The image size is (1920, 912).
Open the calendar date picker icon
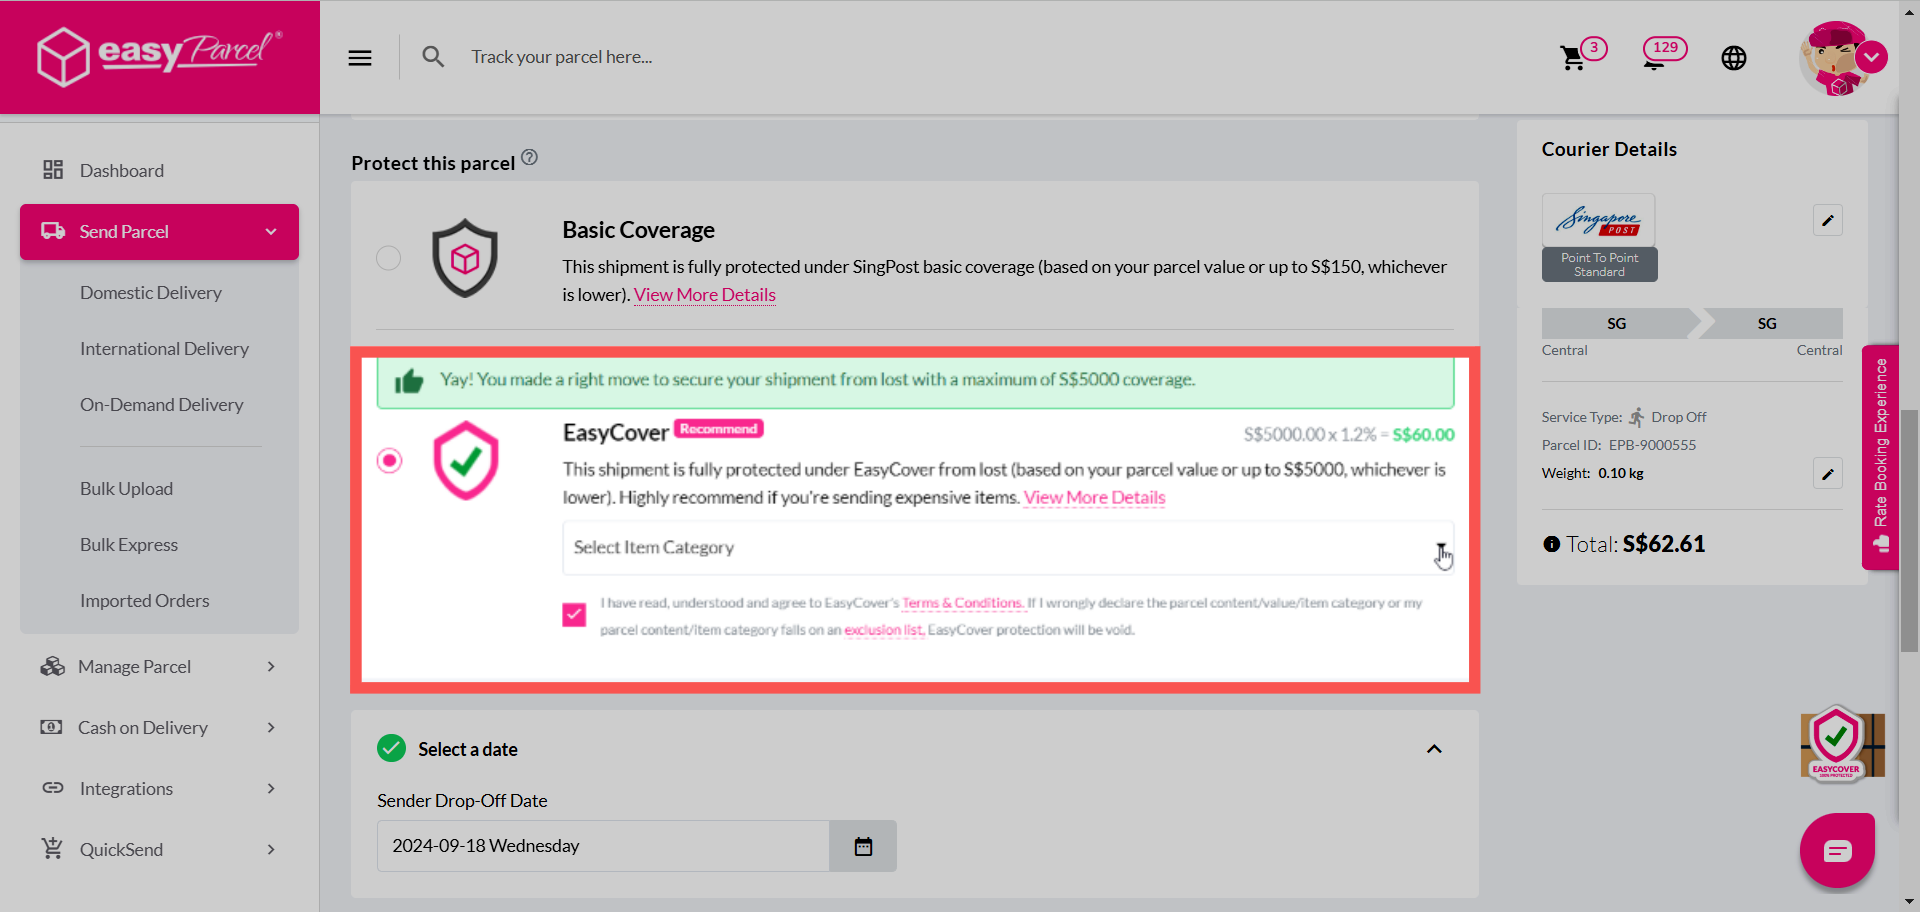[863, 846]
